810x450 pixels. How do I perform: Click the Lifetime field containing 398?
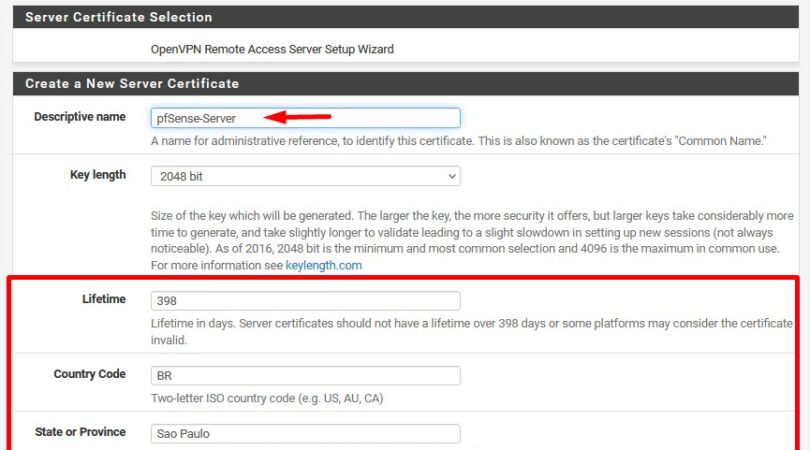click(x=305, y=300)
